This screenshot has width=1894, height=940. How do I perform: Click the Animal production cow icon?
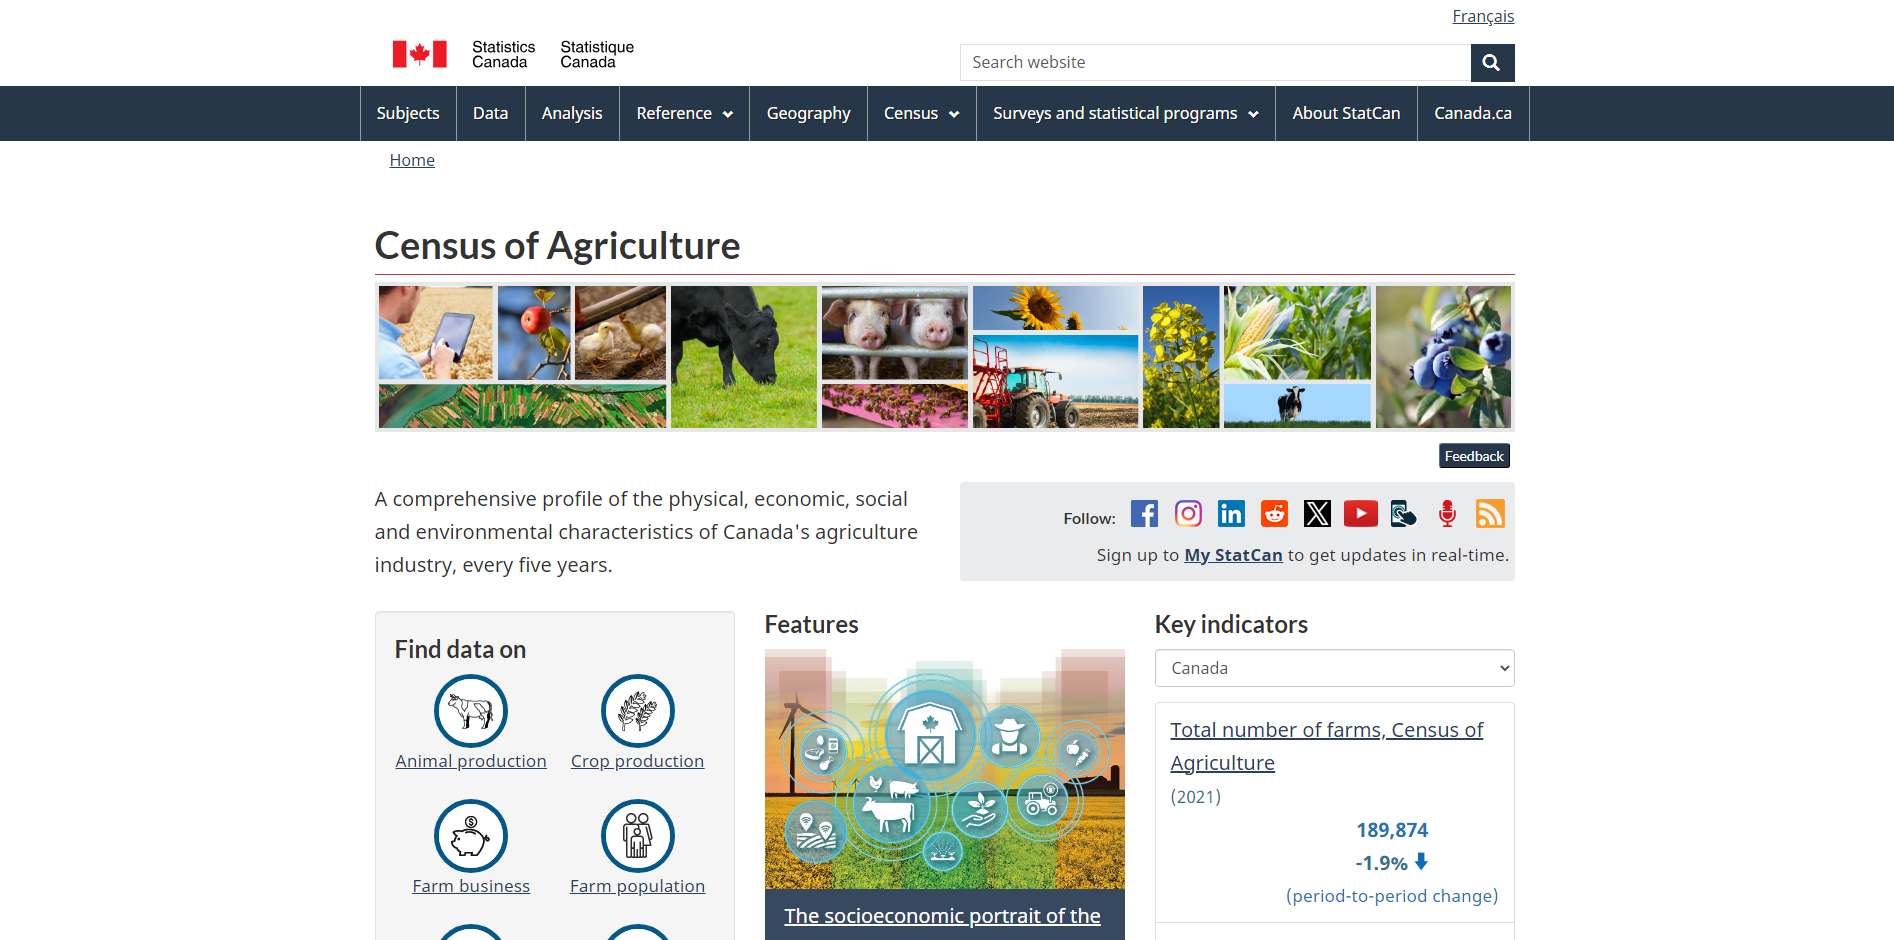pos(471,711)
